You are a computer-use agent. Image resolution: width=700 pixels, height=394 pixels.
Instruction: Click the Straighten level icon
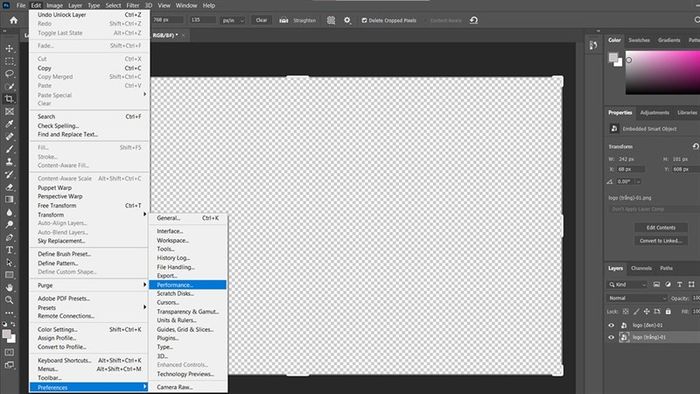283,20
